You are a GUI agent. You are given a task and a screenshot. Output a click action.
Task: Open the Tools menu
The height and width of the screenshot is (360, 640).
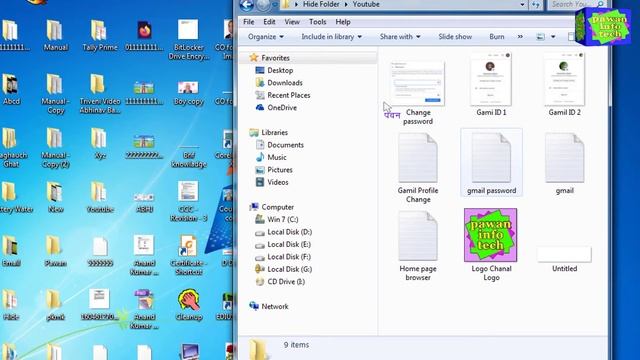tap(318, 22)
